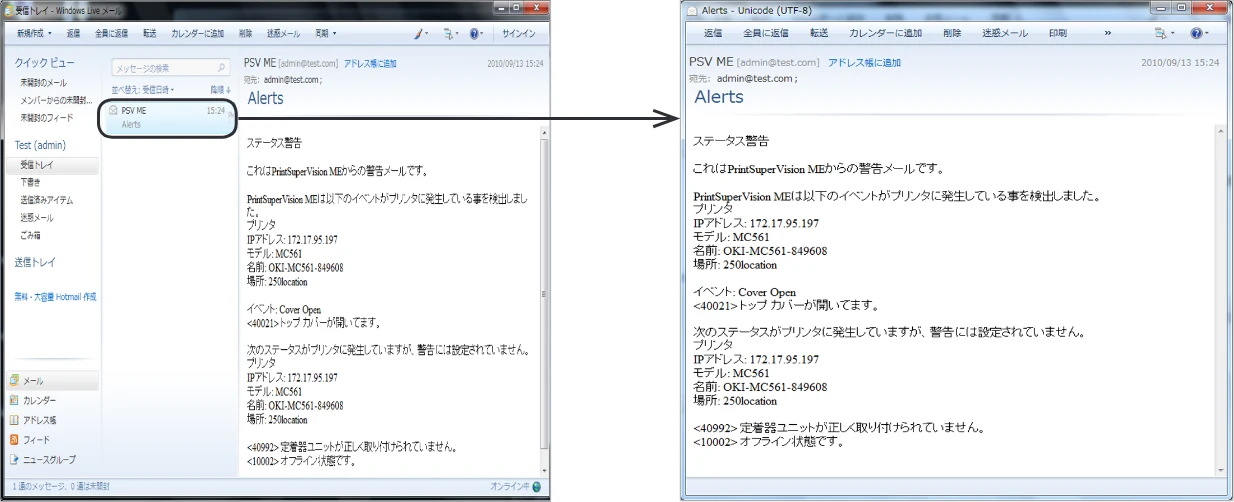Click 迷惑メール in the Alerts window toolbar

point(1004,33)
